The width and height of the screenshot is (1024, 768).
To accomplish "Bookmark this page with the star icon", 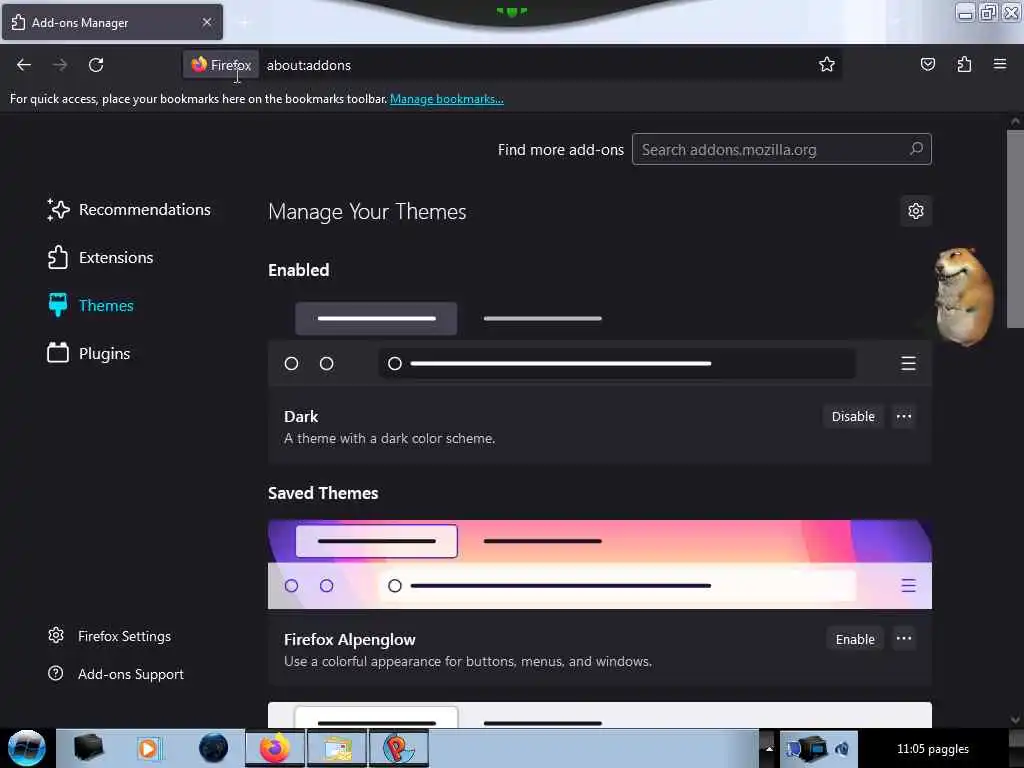I will tap(827, 64).
